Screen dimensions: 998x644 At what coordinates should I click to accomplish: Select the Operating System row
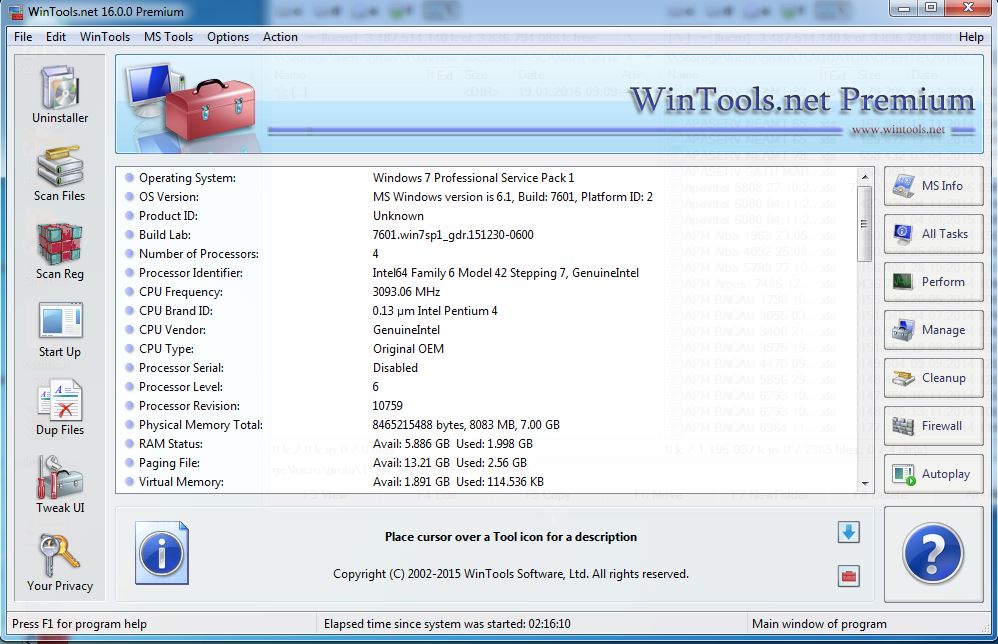click(487, 178)
